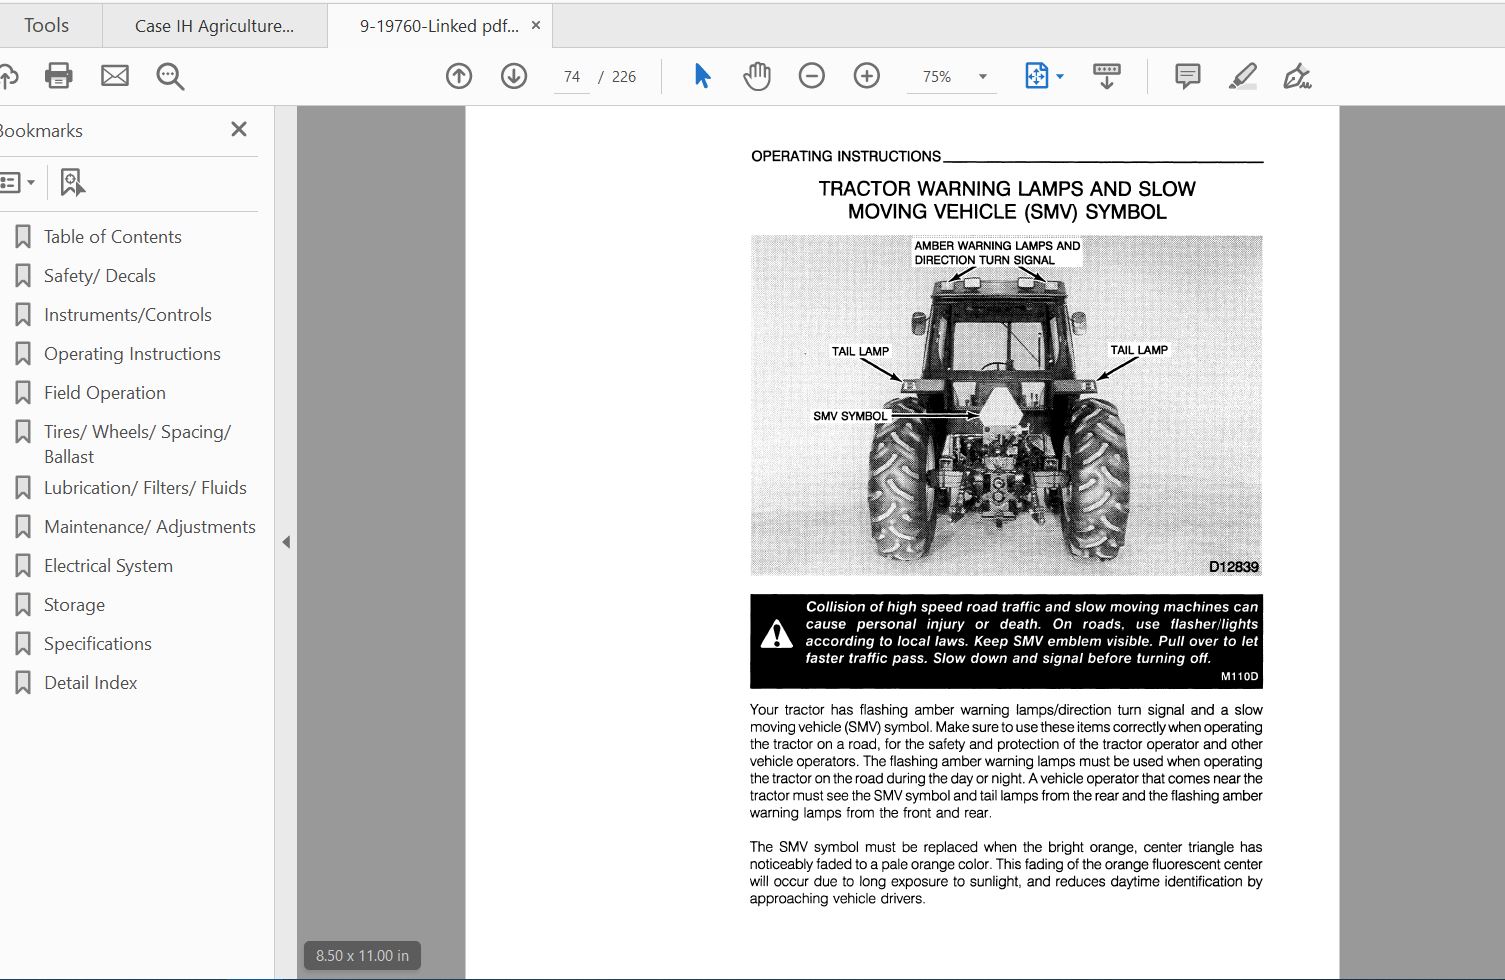Go to next page arrow
This screenshot has height=980, width=1505.
(514, 76)
